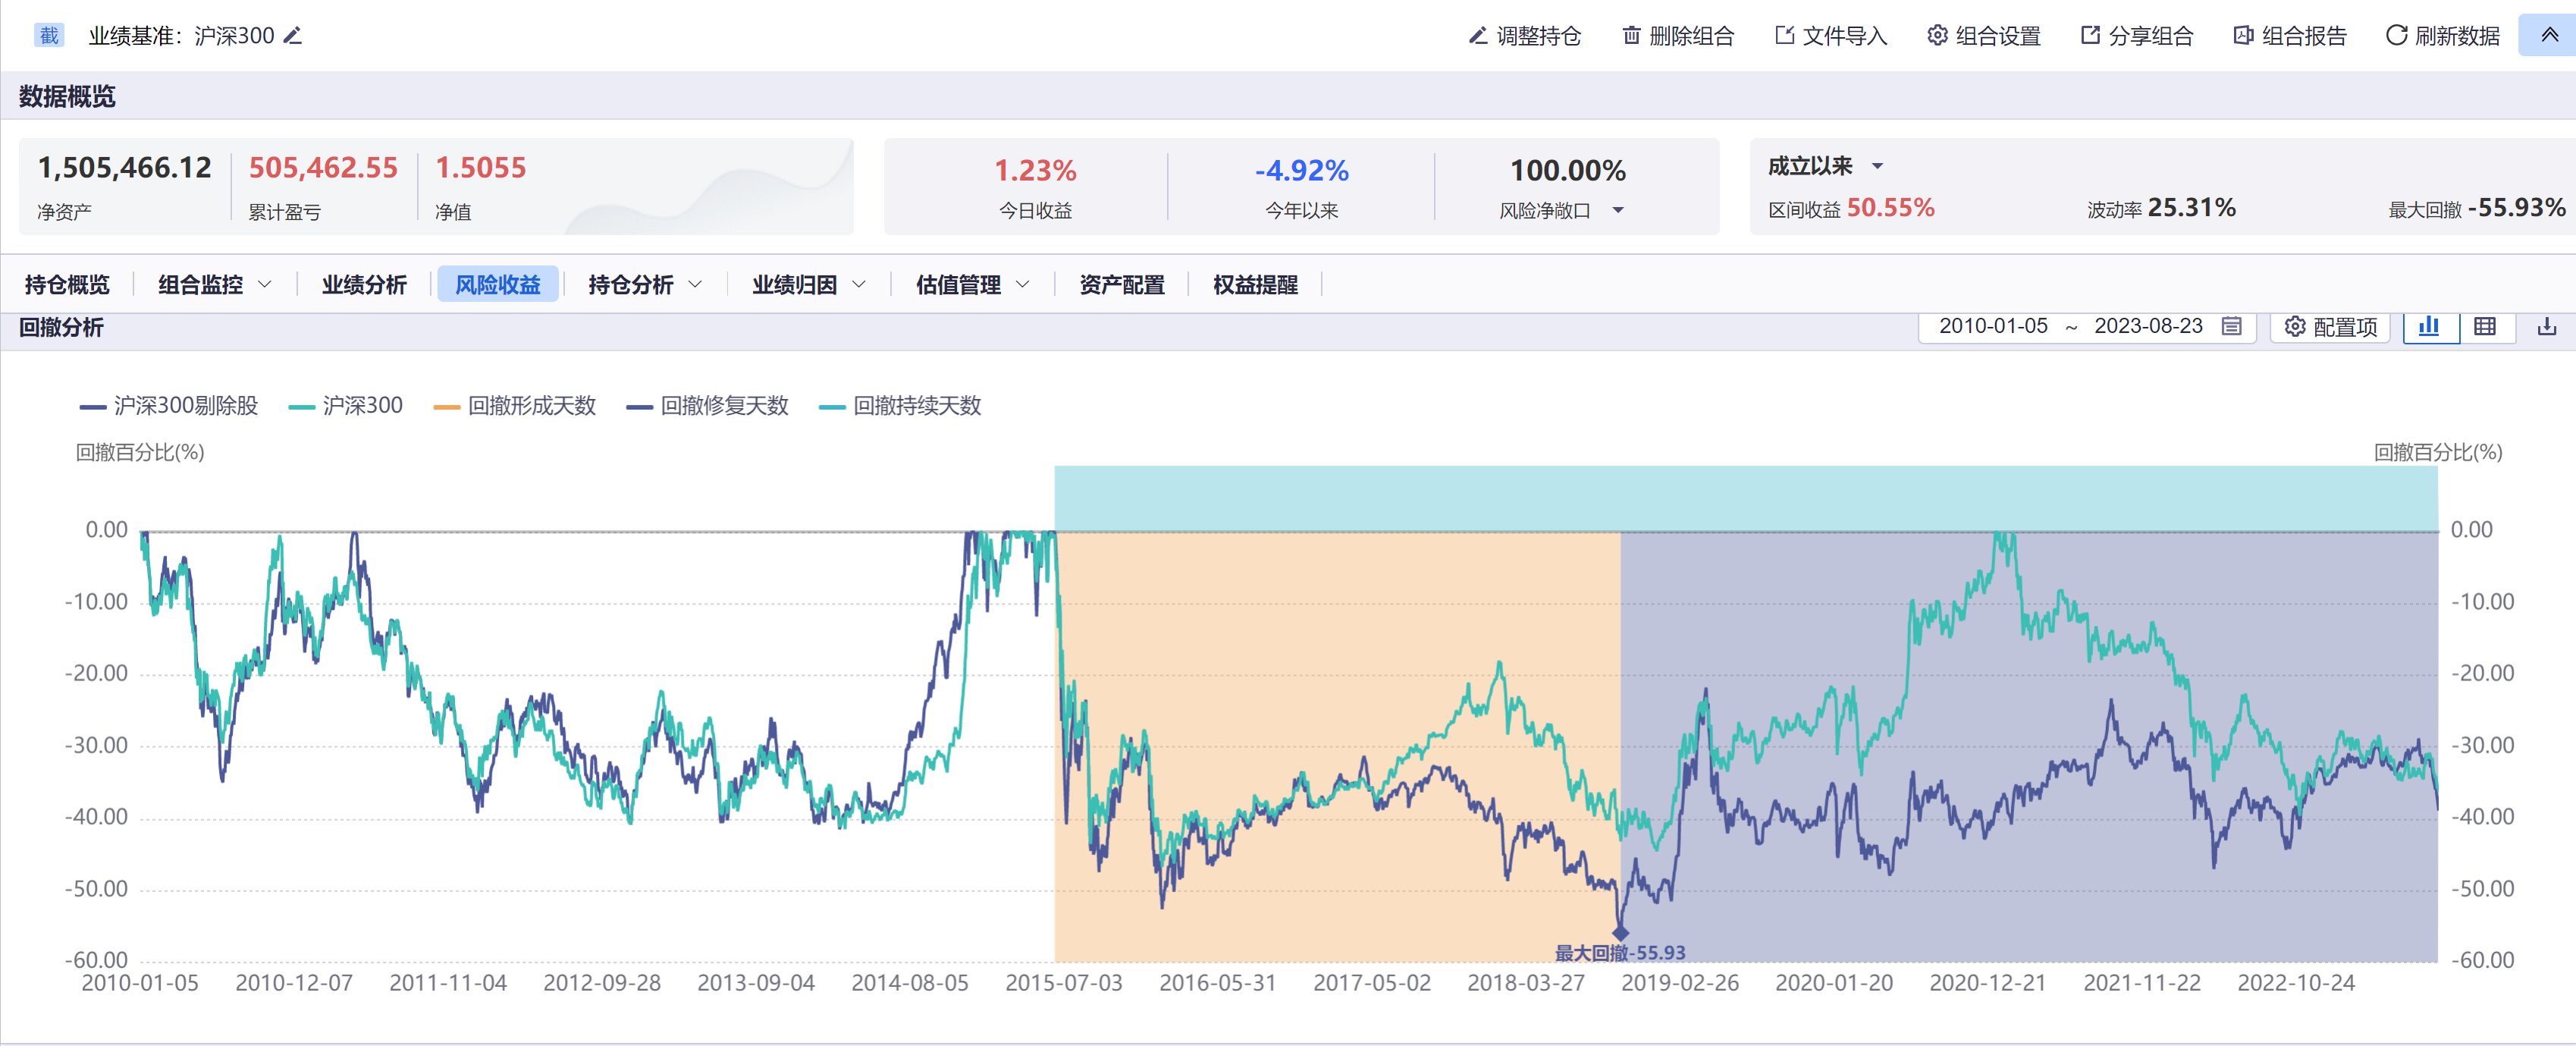The image size is (2576, 1046).
Task: Click the 文件导入 import icon
Action: pyautogui.click(x=1784, y=36)
